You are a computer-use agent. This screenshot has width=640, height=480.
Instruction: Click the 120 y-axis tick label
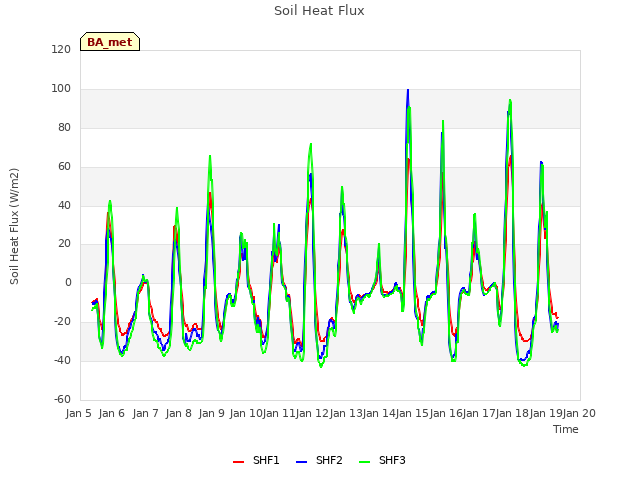click(x=61, y=50)
